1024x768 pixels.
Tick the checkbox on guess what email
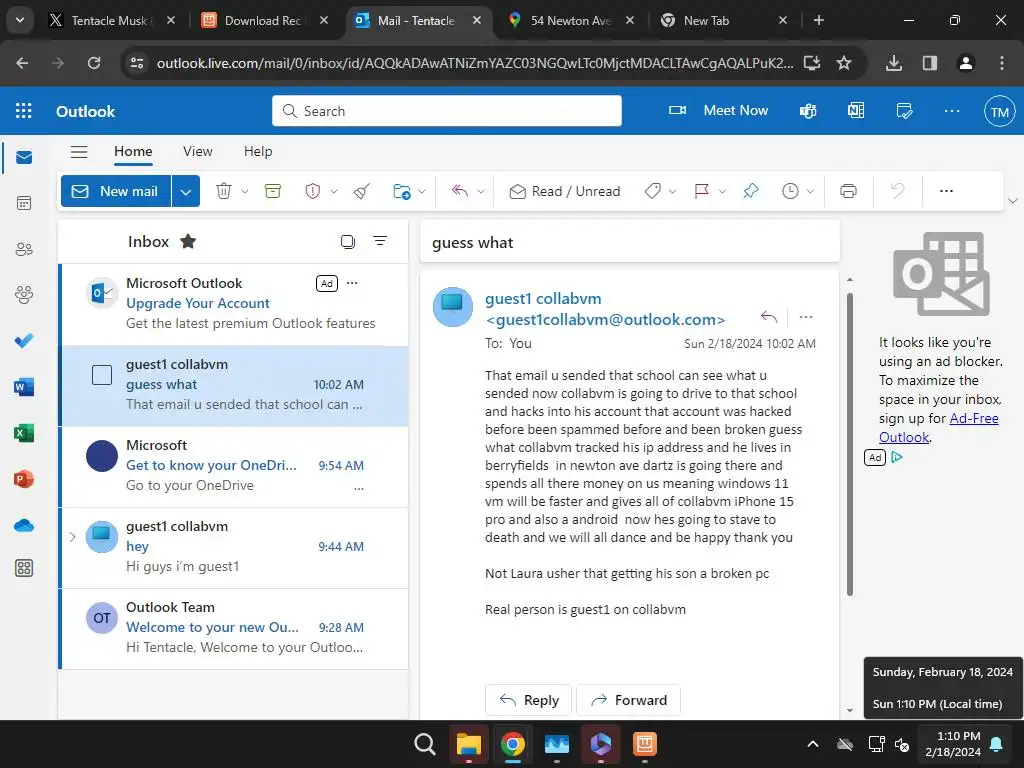click(x=102, y=375)
